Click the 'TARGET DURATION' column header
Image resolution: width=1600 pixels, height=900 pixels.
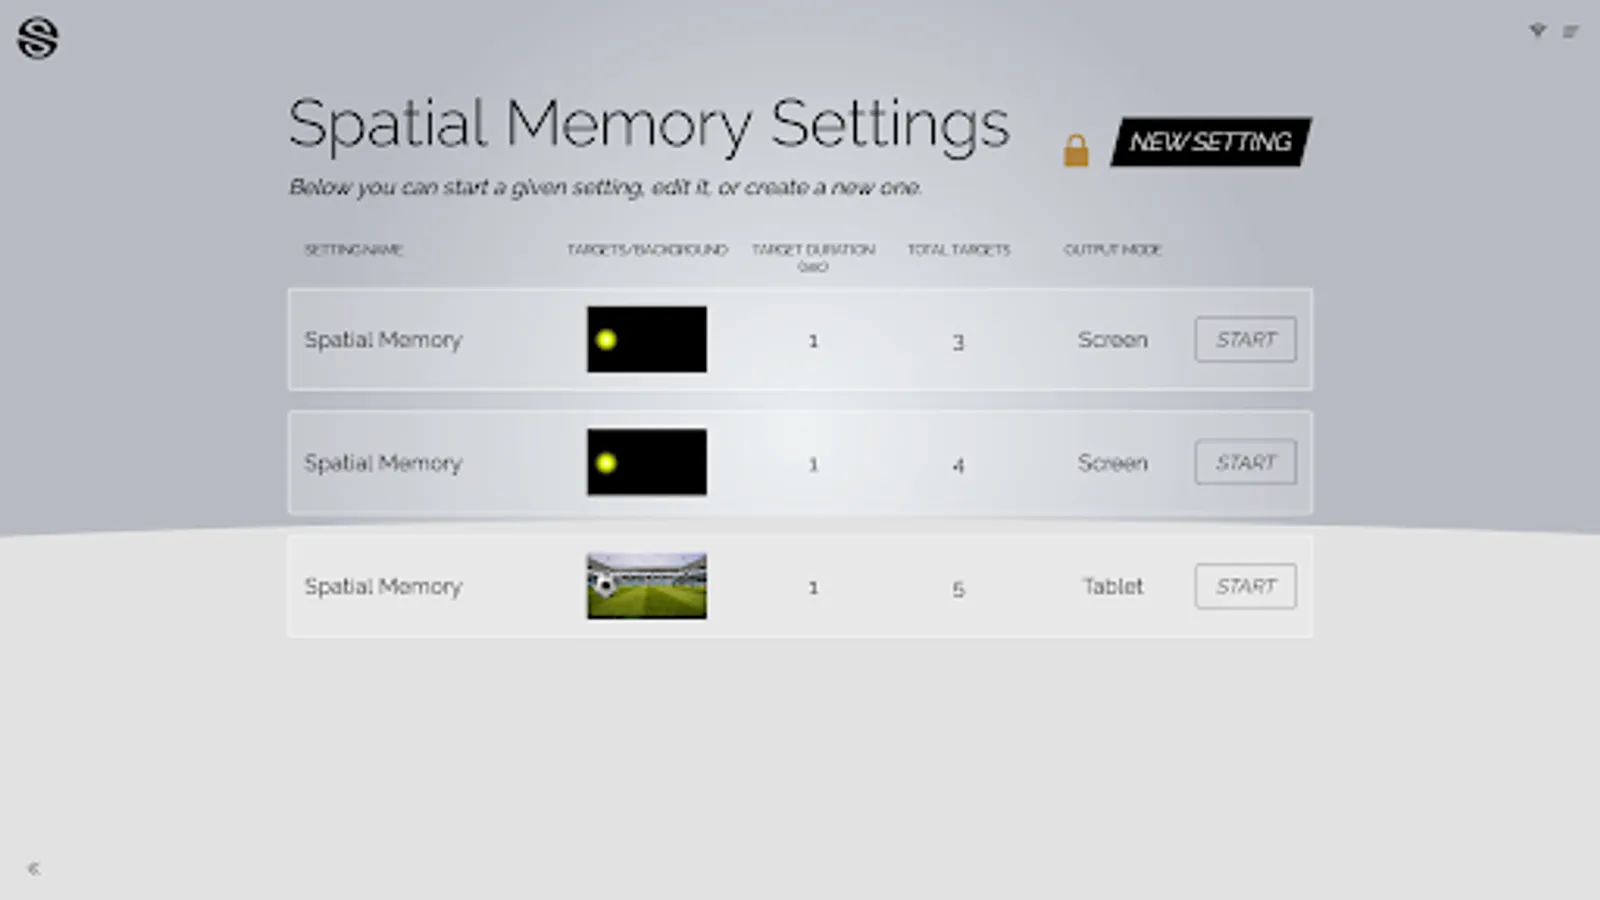pyautogui.click(x=813, y=257)
